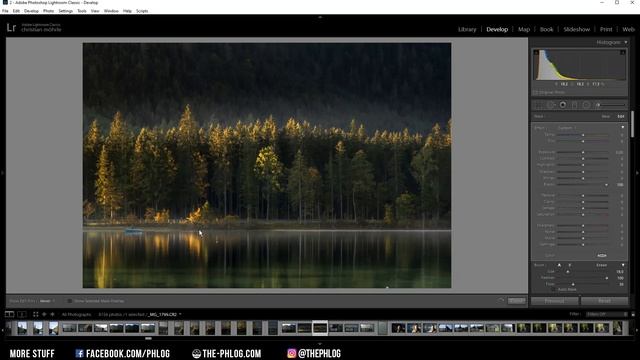Click the Exposure slider handle

(583, 152)
